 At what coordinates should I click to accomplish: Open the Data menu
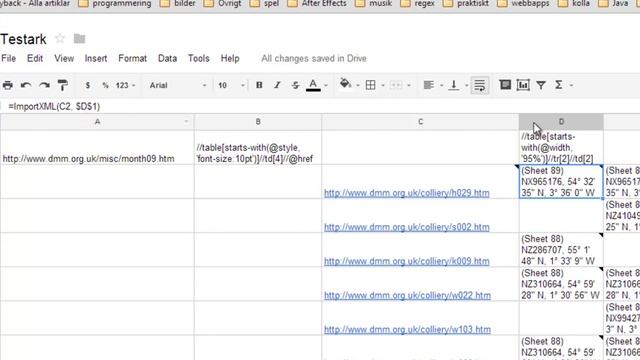pyautogui.click(x=167, y=58)
